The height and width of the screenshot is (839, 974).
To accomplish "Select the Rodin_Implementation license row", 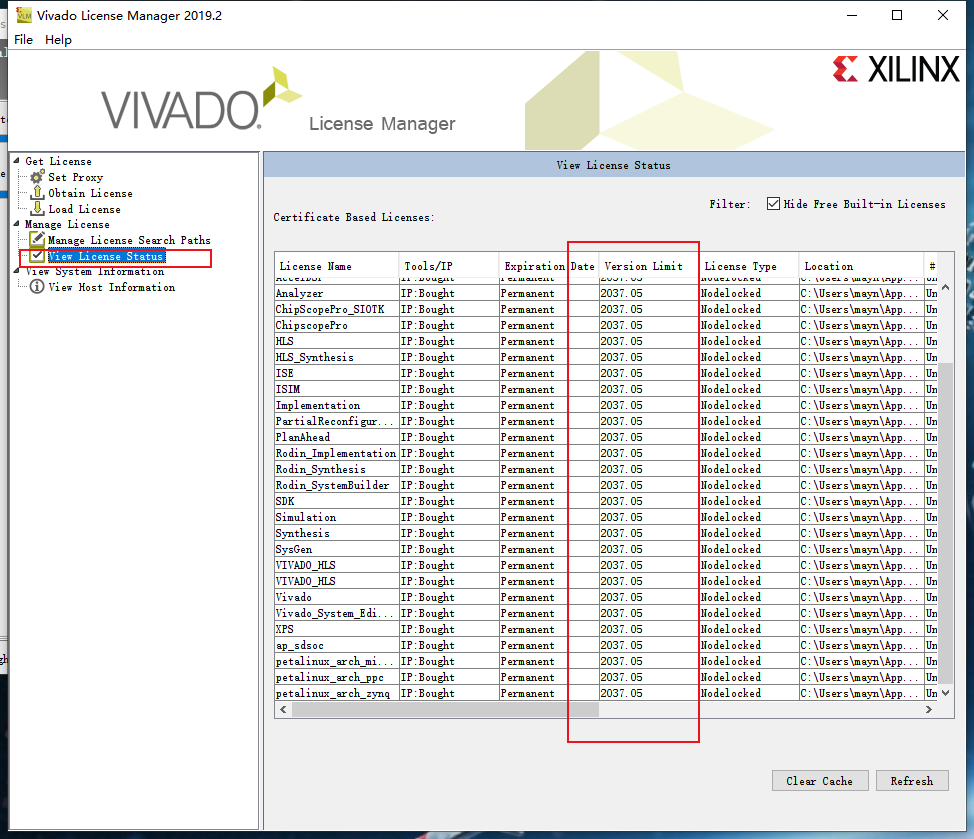I will [x=606, y=453].
